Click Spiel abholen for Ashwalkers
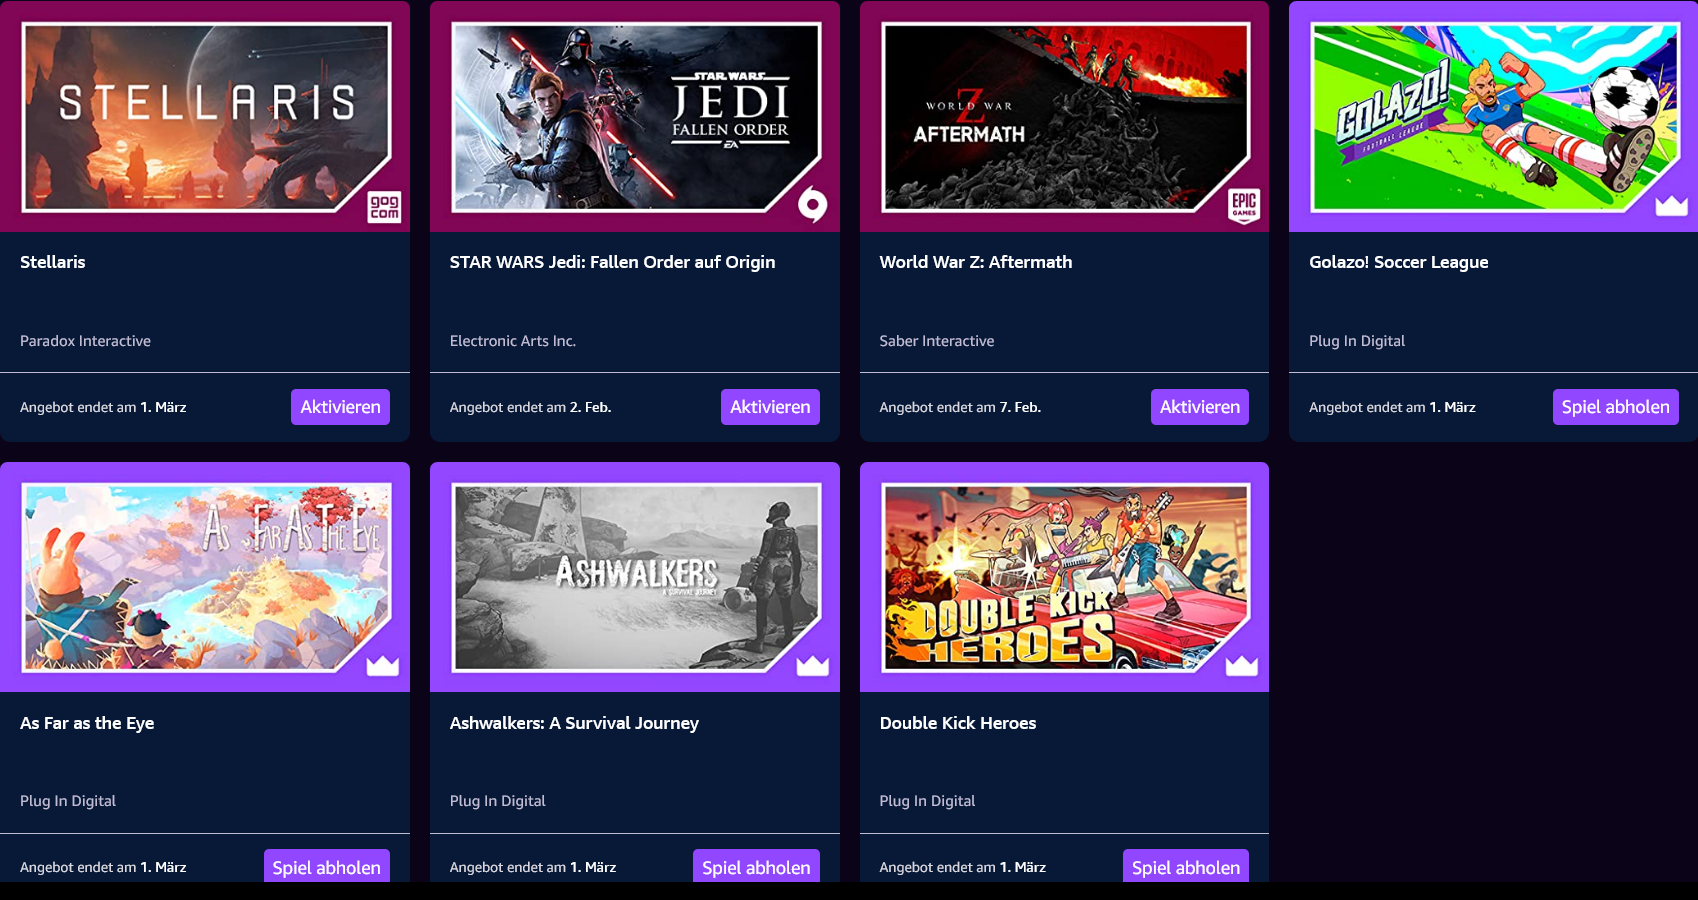Screen dimensions: 1698x900 (x=756, y=866)
